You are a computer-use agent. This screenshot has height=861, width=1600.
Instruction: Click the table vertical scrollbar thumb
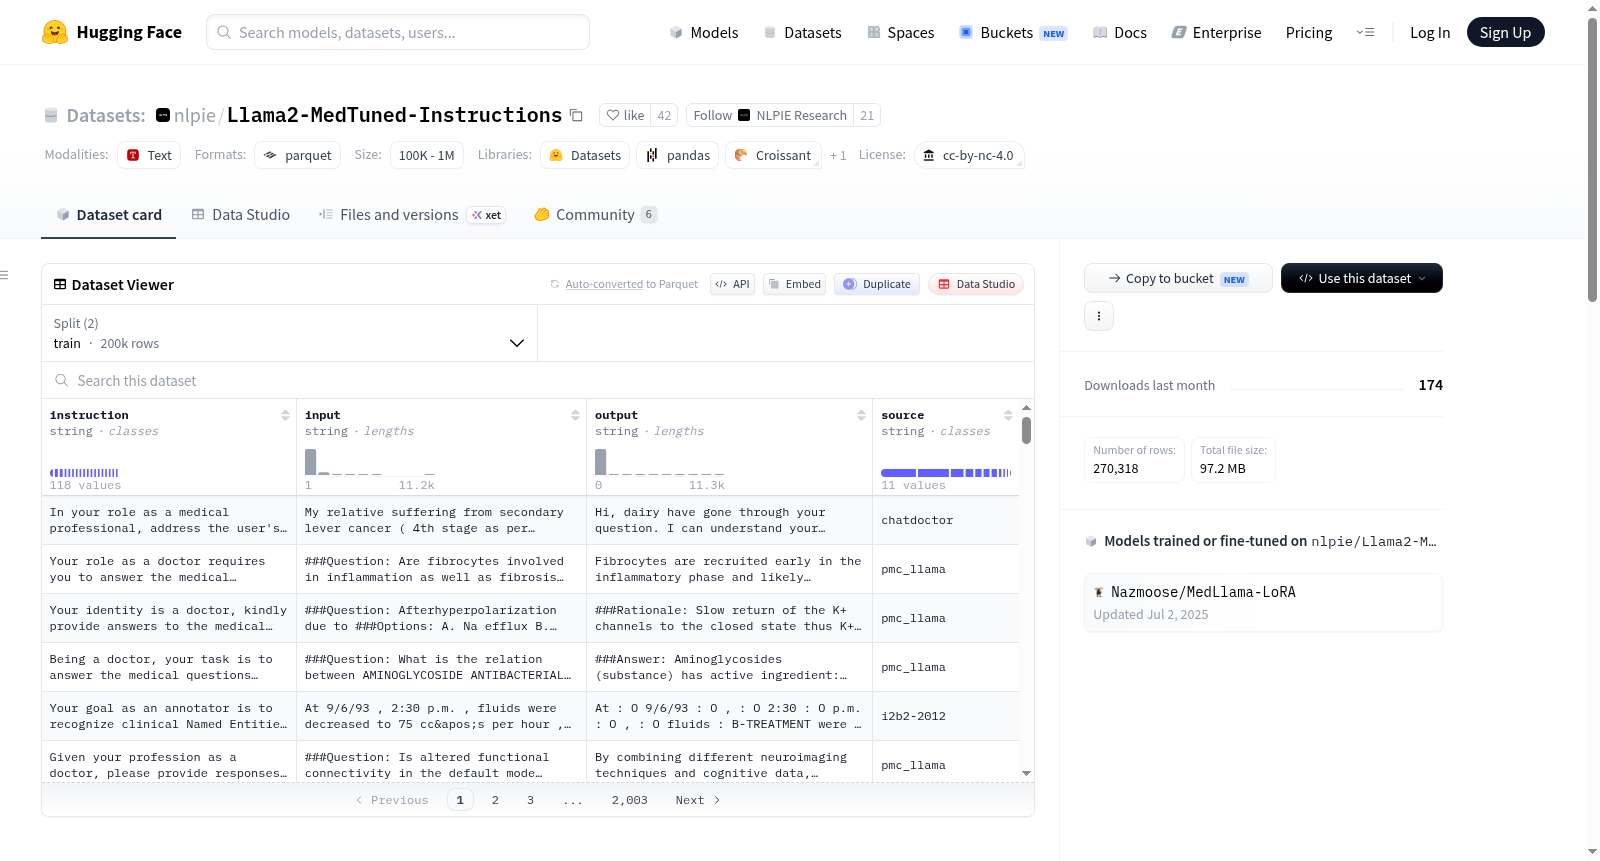[x=1026, y=430]
